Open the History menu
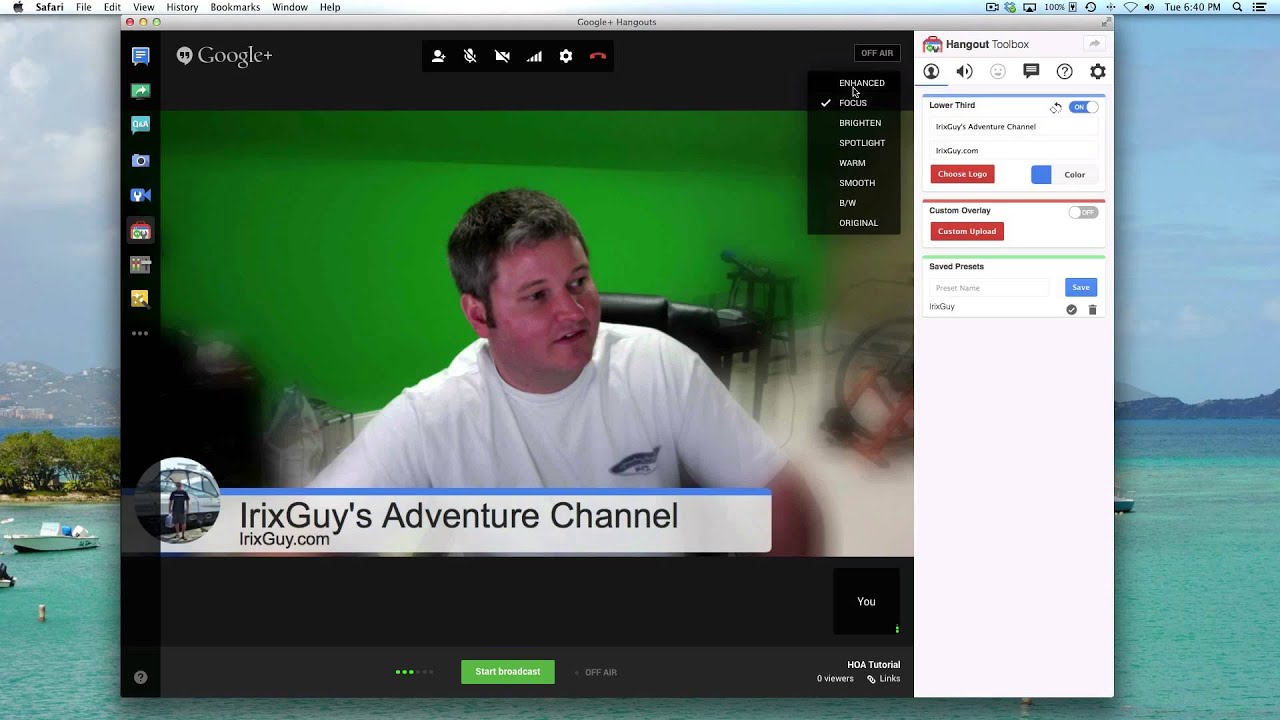Viewport: 1280px width, 720px height. [182, 7]
